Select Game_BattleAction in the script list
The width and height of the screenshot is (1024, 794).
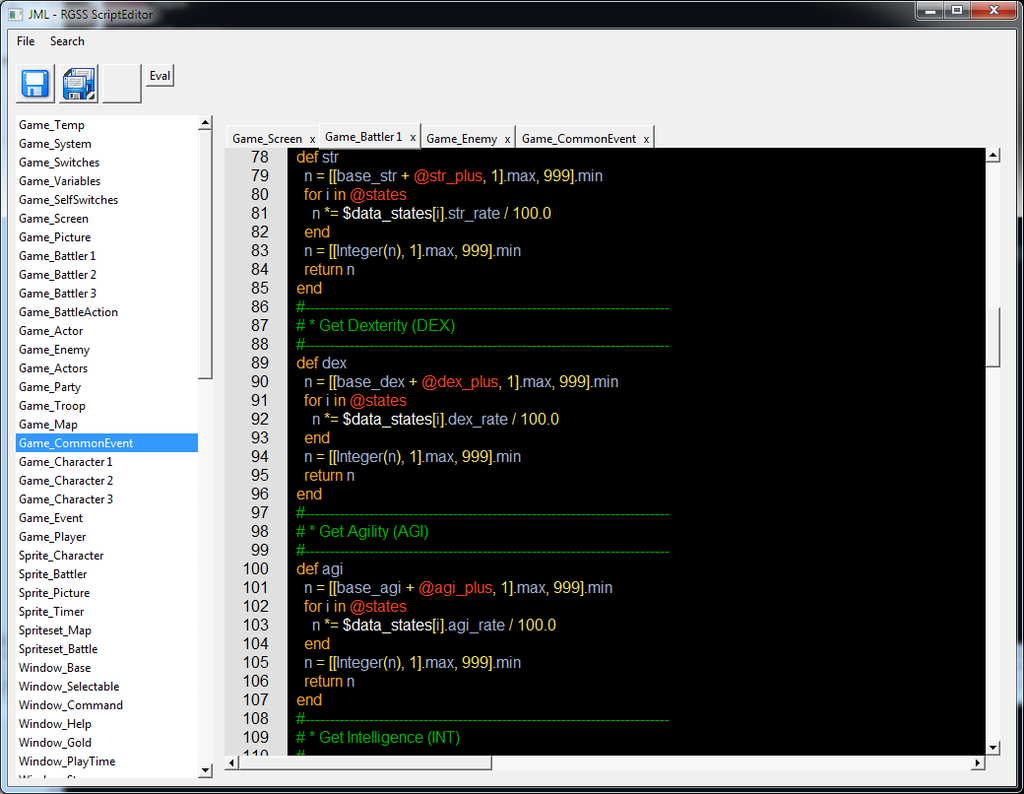tap(106, 312)
